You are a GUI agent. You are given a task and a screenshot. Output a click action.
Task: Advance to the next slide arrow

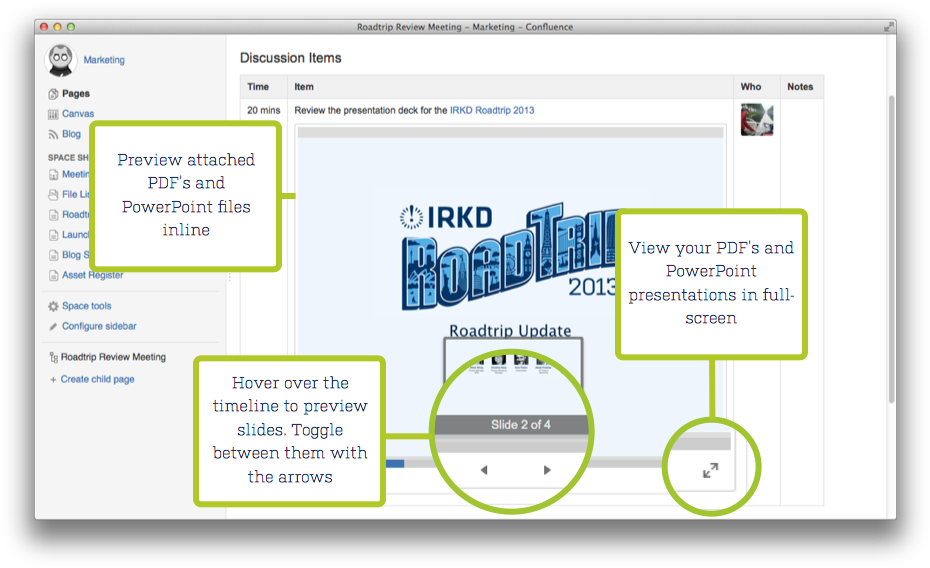pos(547,470)
